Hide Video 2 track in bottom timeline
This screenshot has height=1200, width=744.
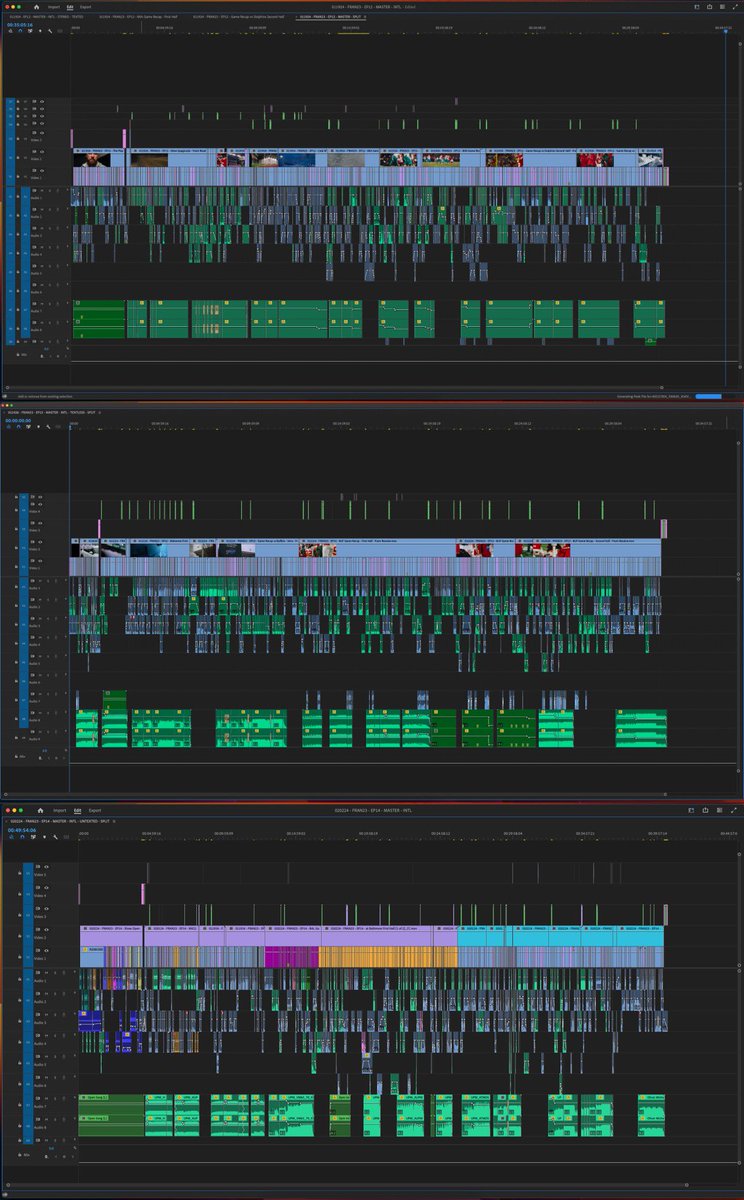point(46,929)
